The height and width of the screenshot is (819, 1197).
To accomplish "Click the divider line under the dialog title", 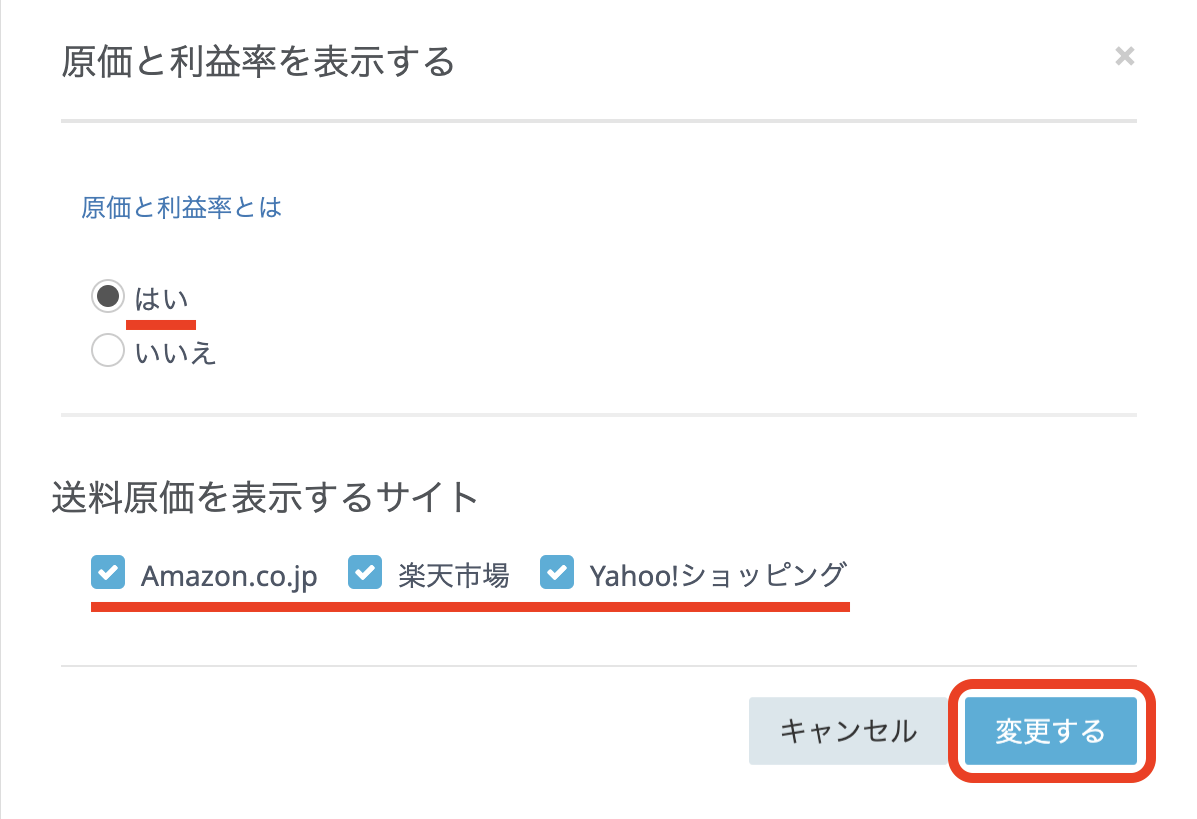I will tap(598, 121).
